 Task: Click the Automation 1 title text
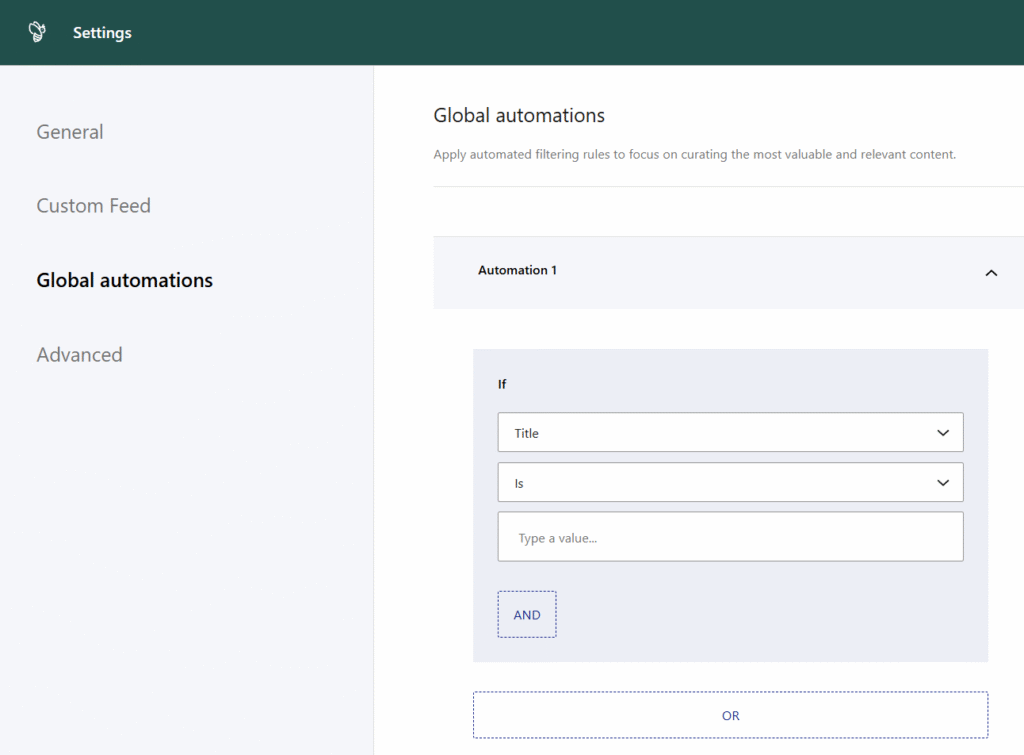(517, 270)
